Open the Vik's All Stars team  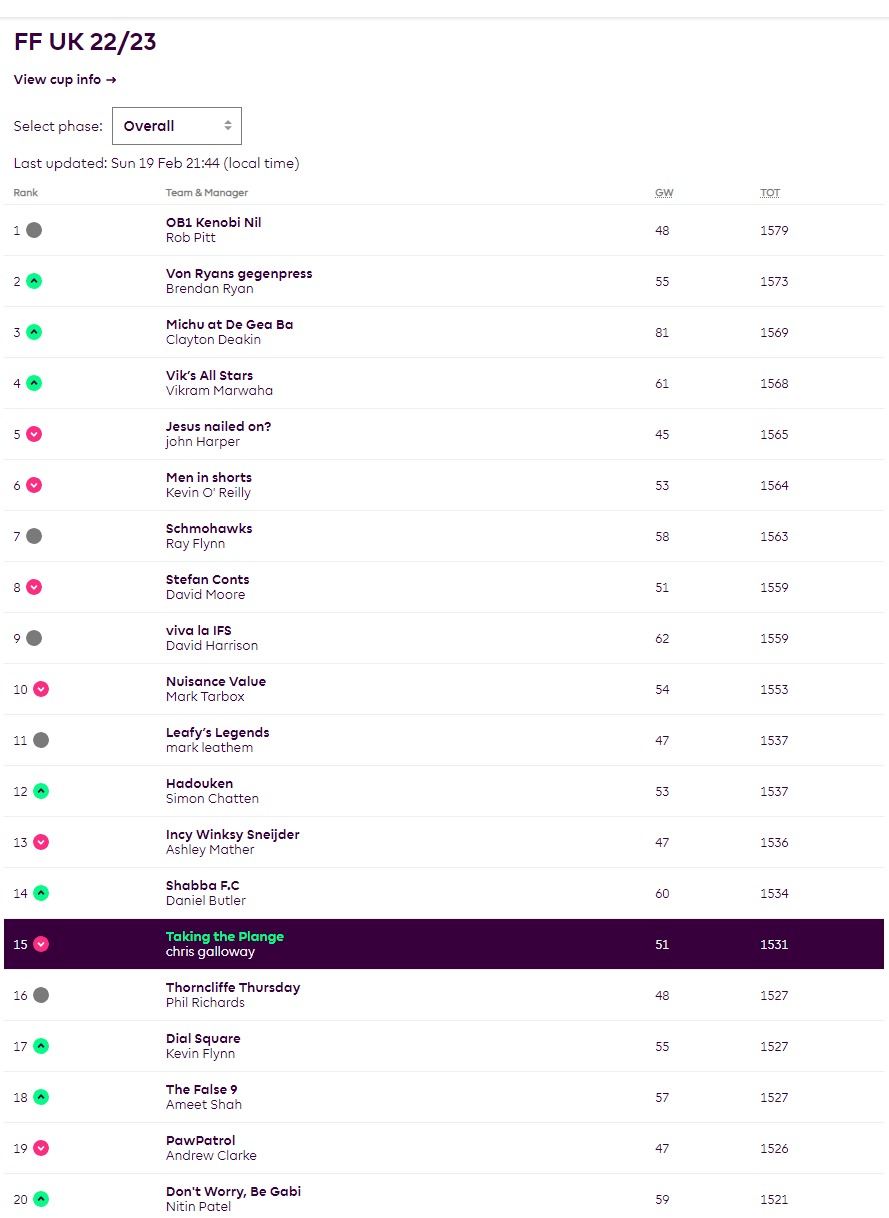pos(209,376)
